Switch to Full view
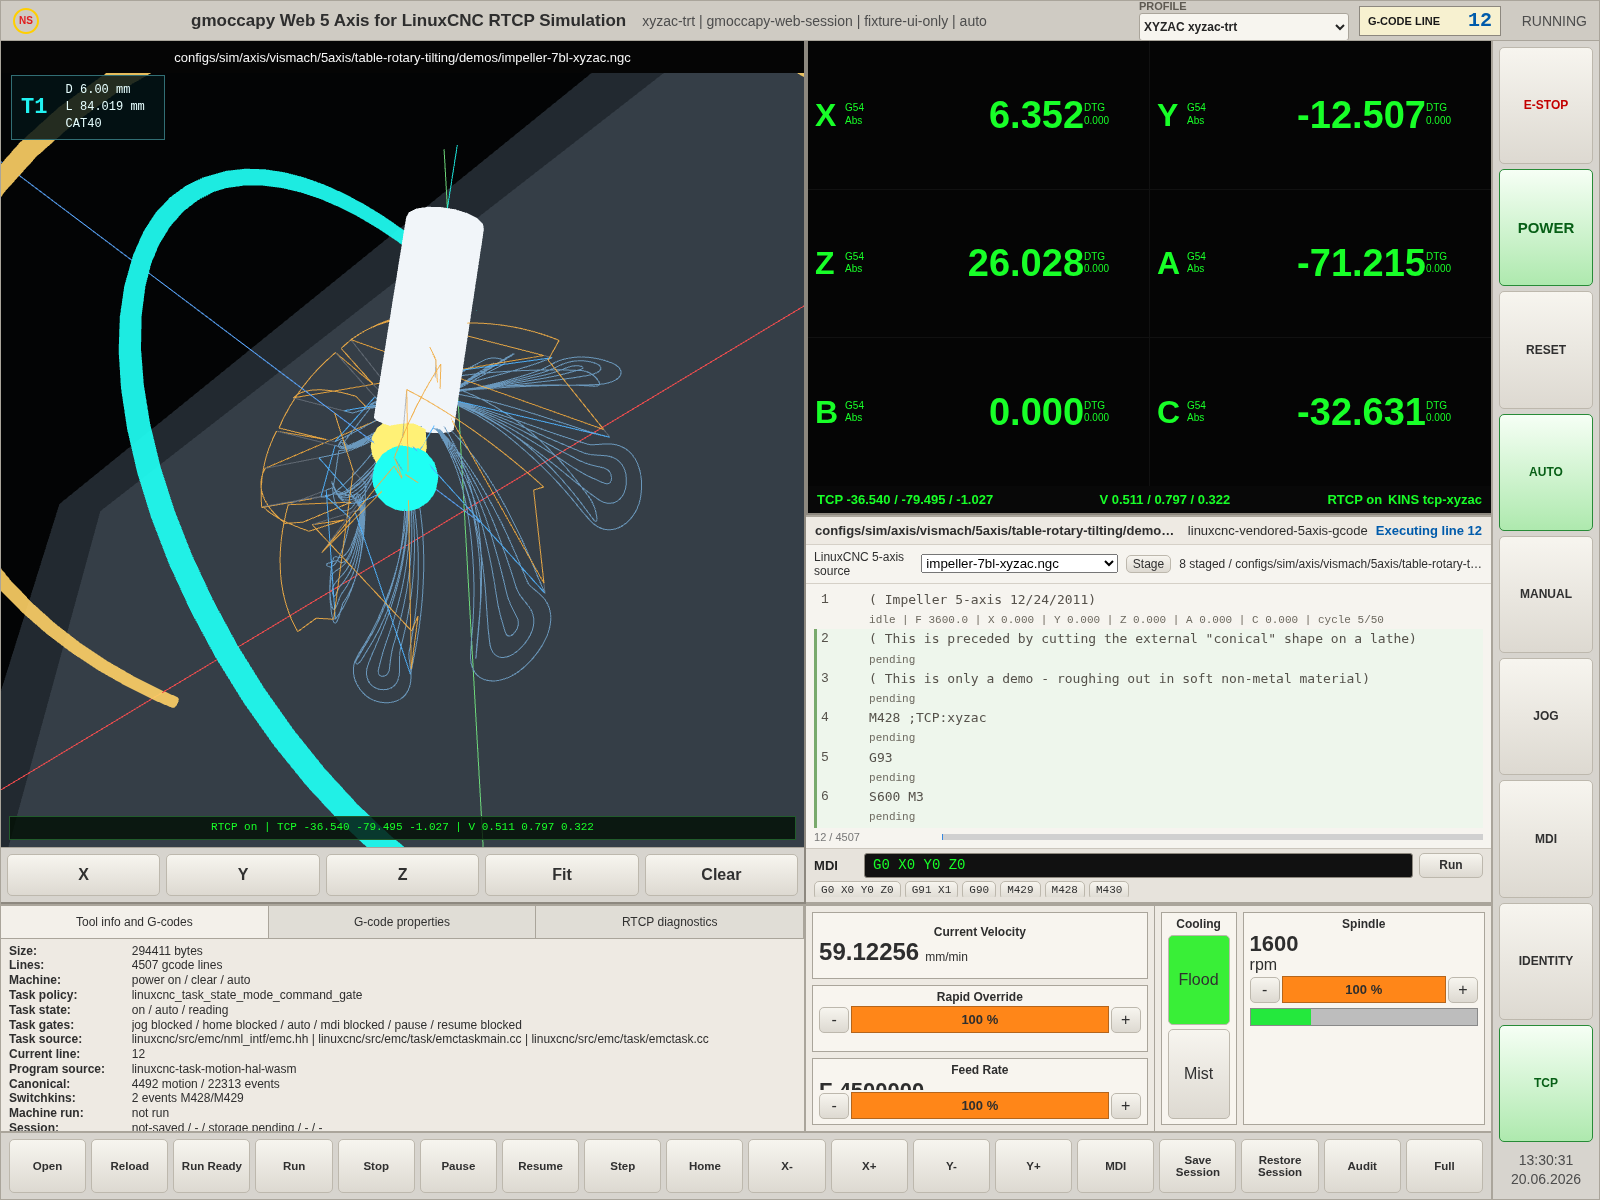Image resolution: width=1600 pixels, height=1200 pixels. tap(1444, 1166)
